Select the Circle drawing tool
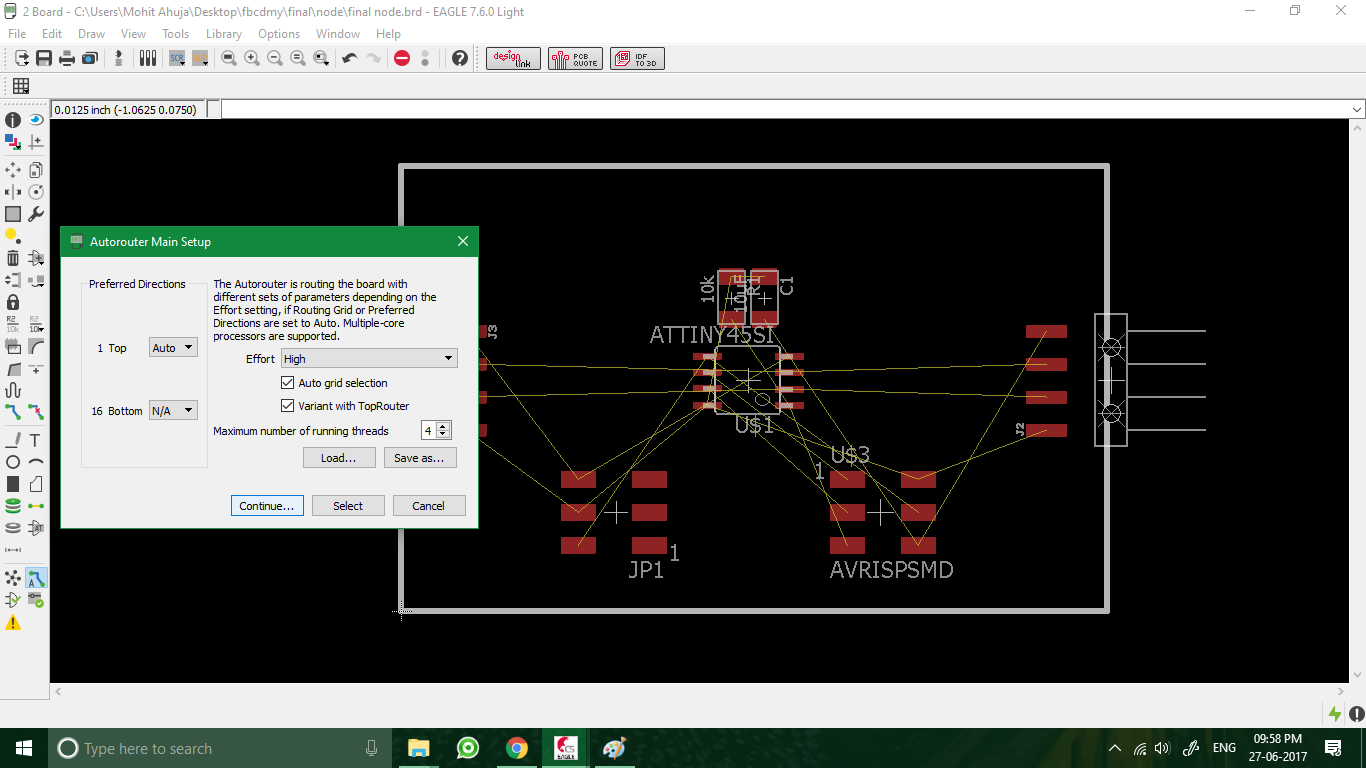The height and width of the screenshot is (768, 1366). [13, 462]
